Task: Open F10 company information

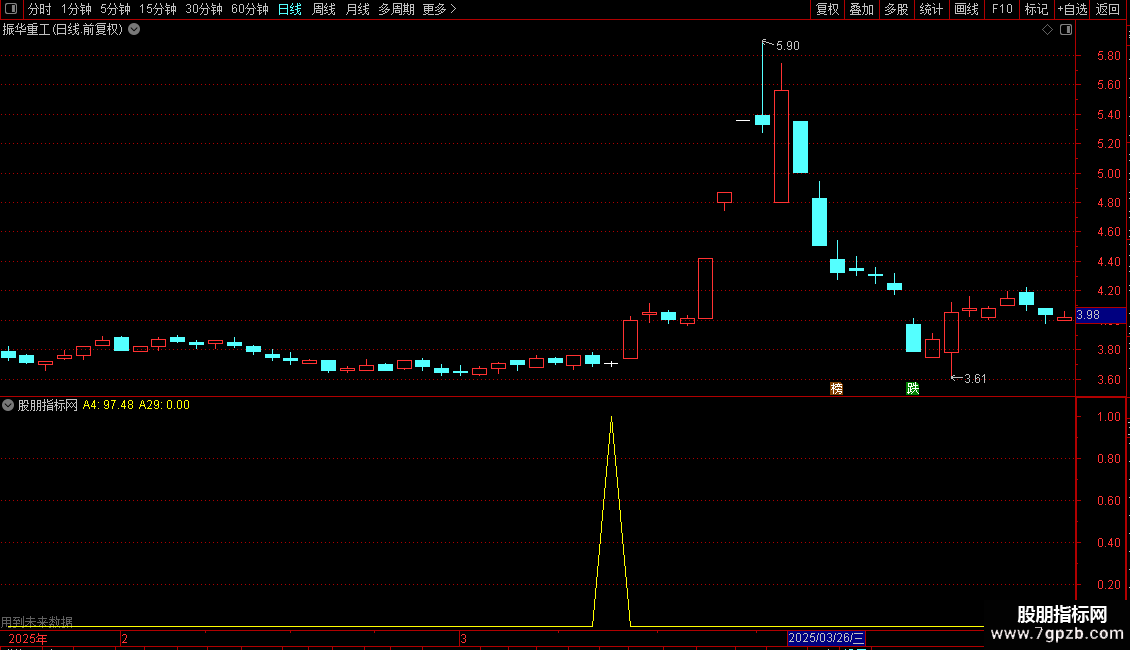Action: pyautogui.click(x=1002, y=9)
